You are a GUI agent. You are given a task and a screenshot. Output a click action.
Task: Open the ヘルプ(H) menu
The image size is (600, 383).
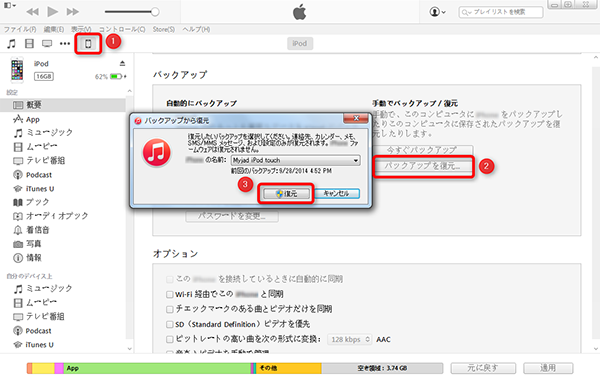196,29
